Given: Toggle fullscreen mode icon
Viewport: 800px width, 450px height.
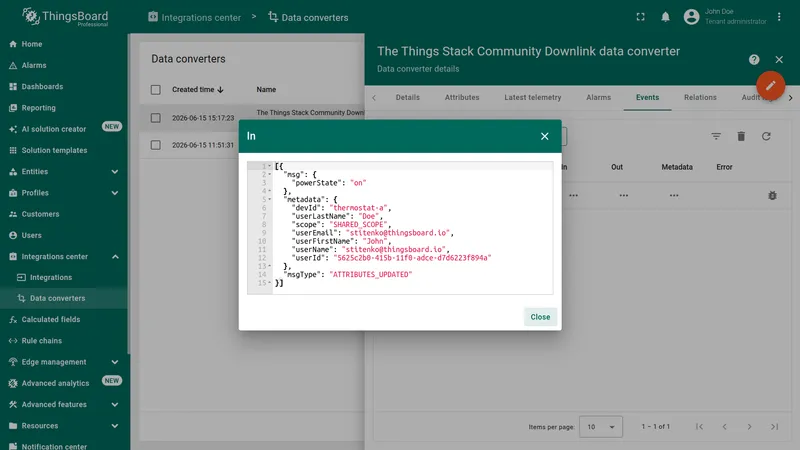Looking at the screenshot, I should tap(640, 17).
